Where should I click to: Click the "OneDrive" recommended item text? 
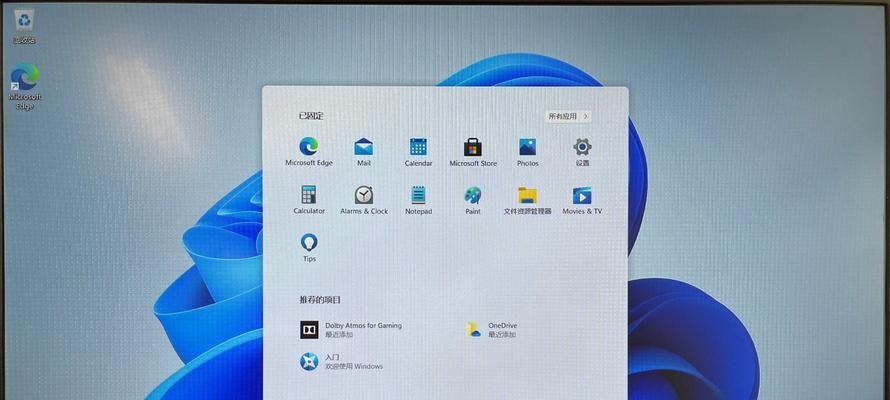[x=502, y=326]
